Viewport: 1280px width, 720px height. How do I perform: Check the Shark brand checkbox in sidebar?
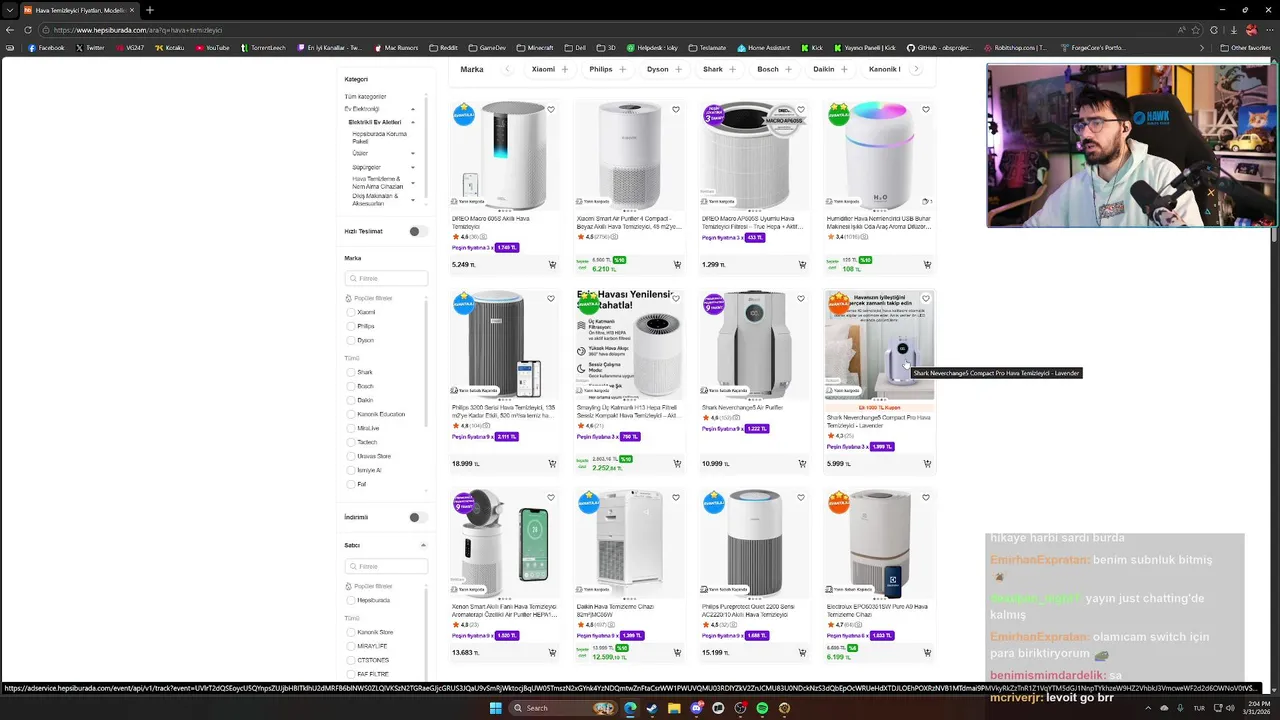coord(350,372)
